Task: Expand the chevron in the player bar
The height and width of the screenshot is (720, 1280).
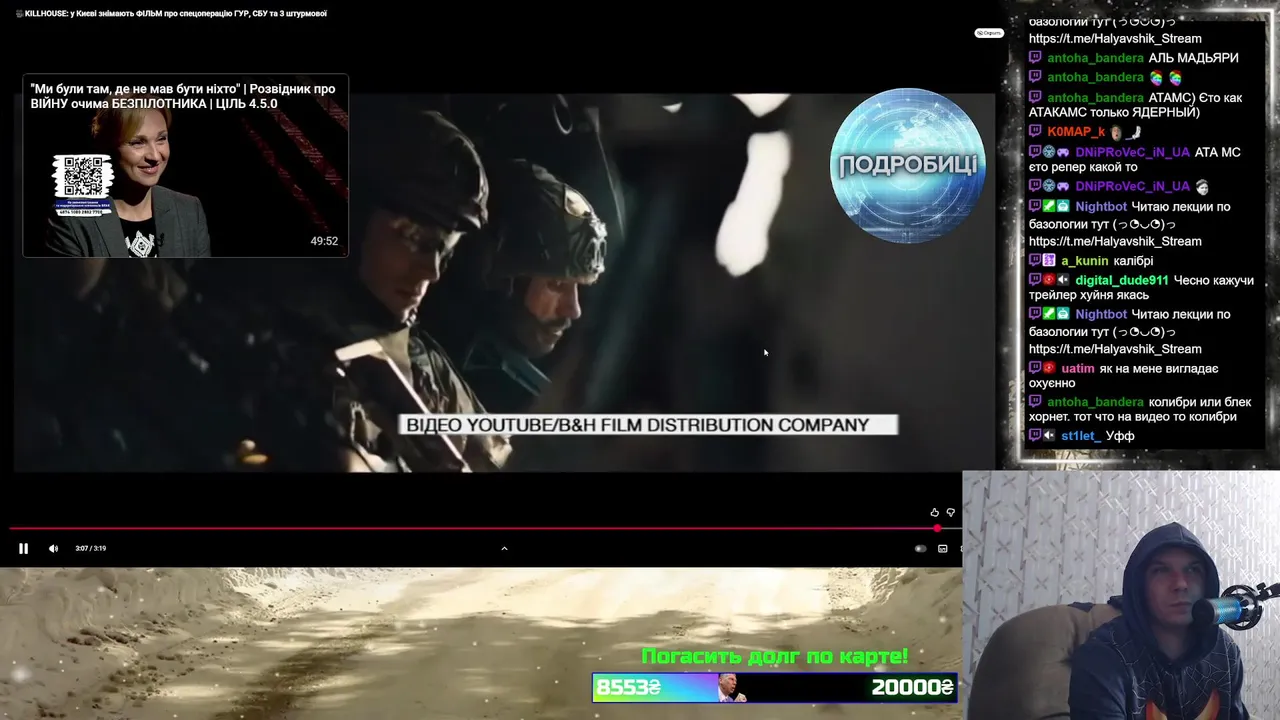Action: tap(504, 548)
